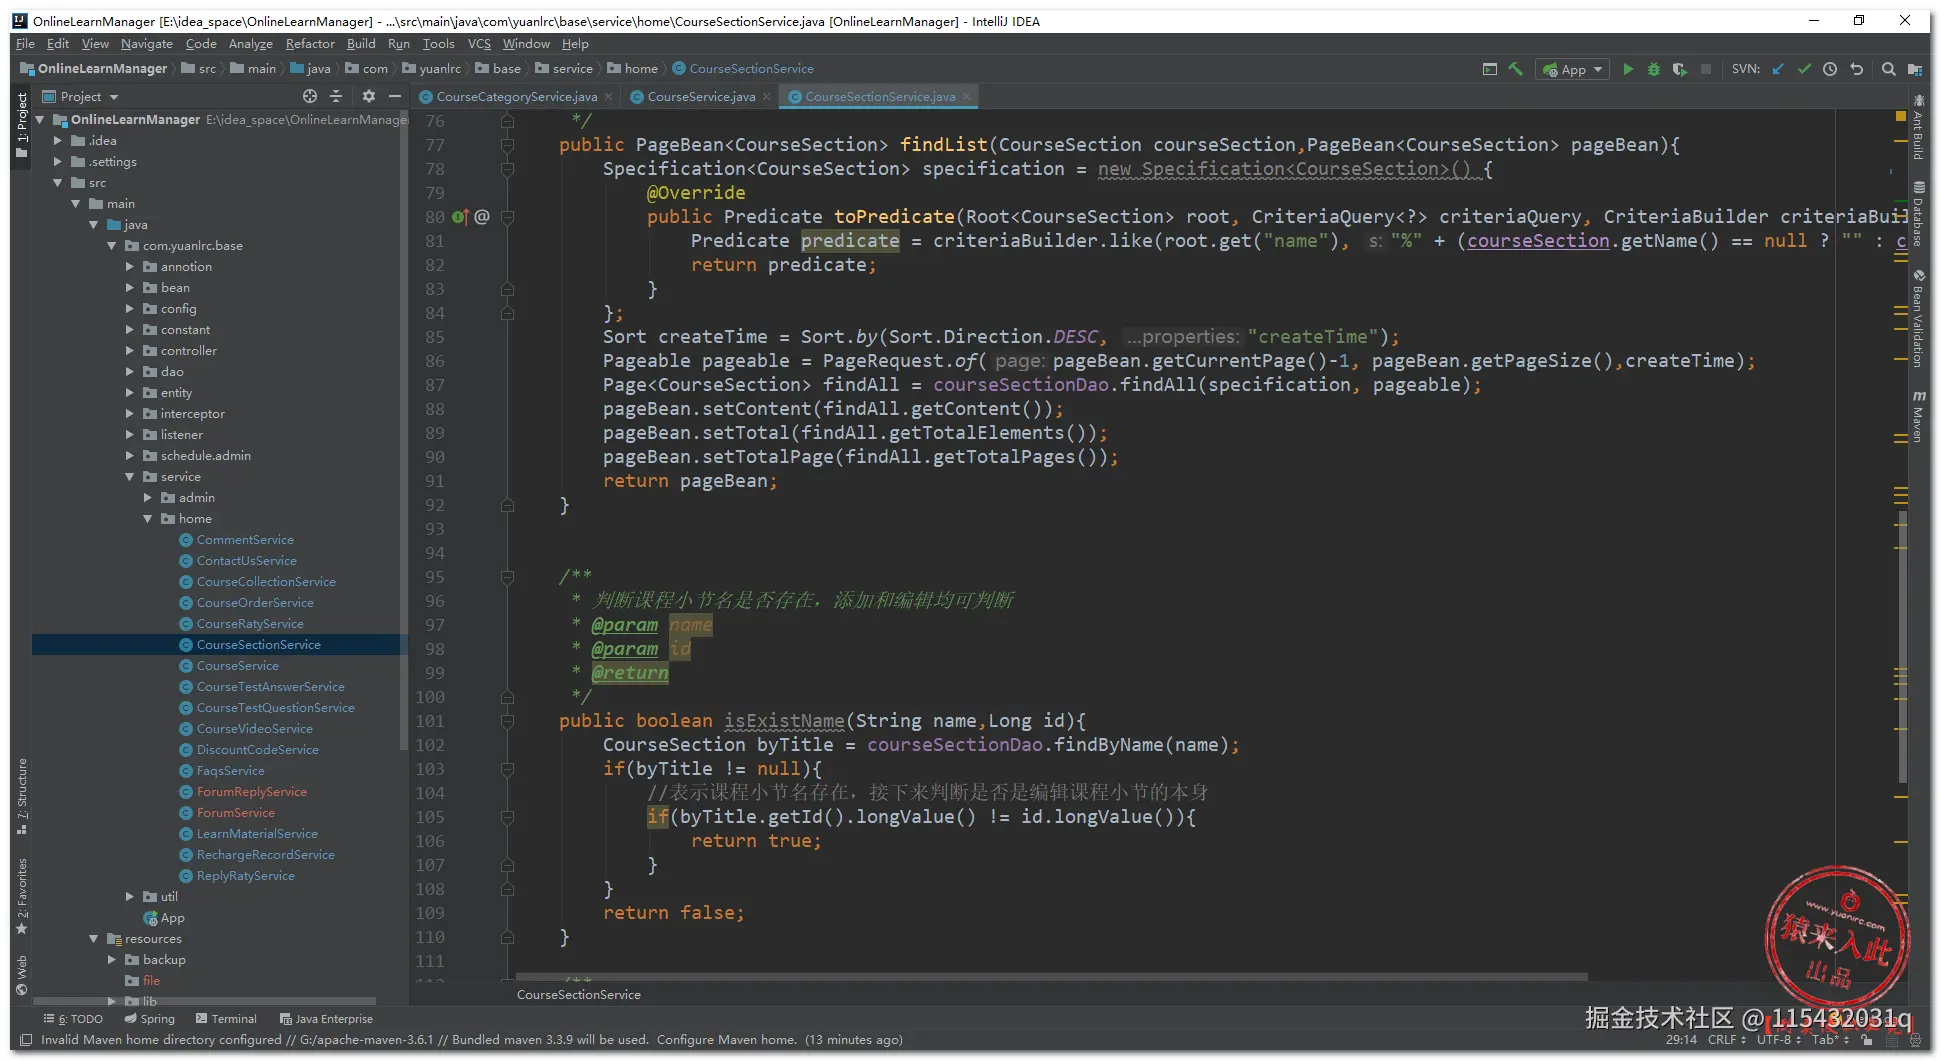
Task: Click the editor vertical scrollbar
Action: (x=1902, y=646)
